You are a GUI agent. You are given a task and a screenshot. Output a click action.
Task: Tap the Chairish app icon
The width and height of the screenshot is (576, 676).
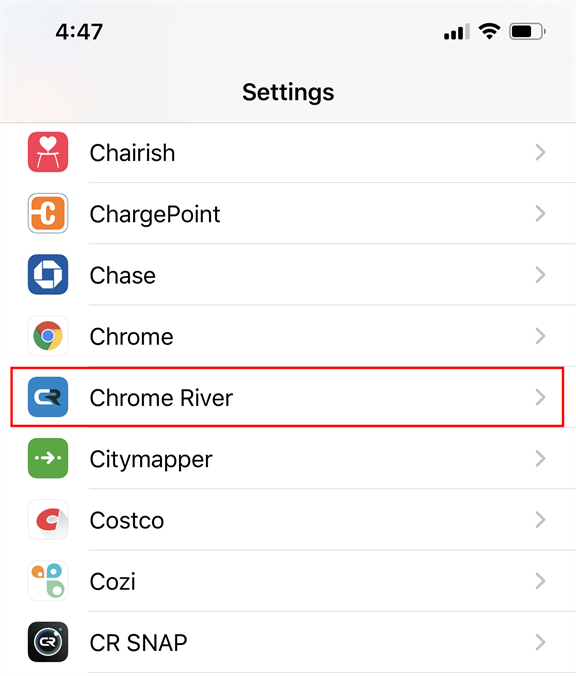tap(48, 152)
